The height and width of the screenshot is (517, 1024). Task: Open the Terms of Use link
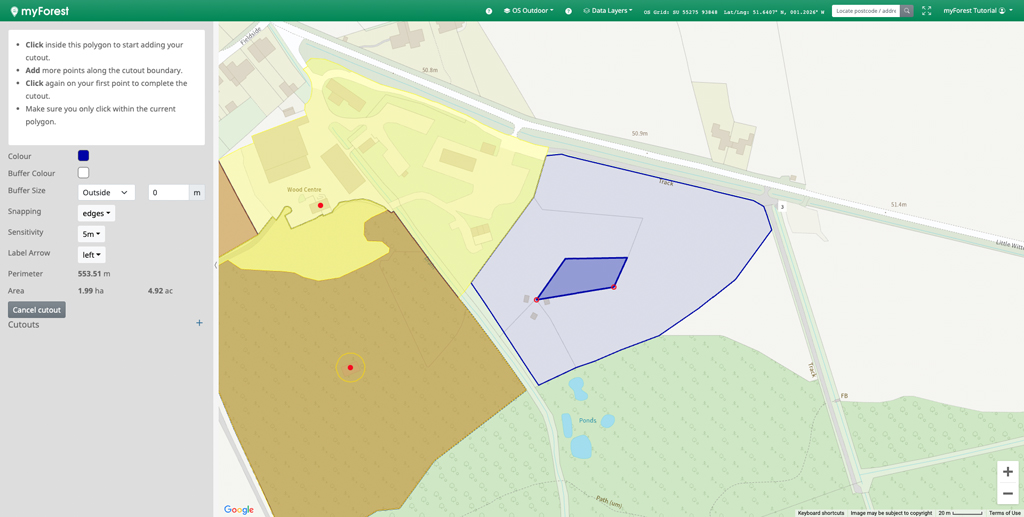point(1004,513)
